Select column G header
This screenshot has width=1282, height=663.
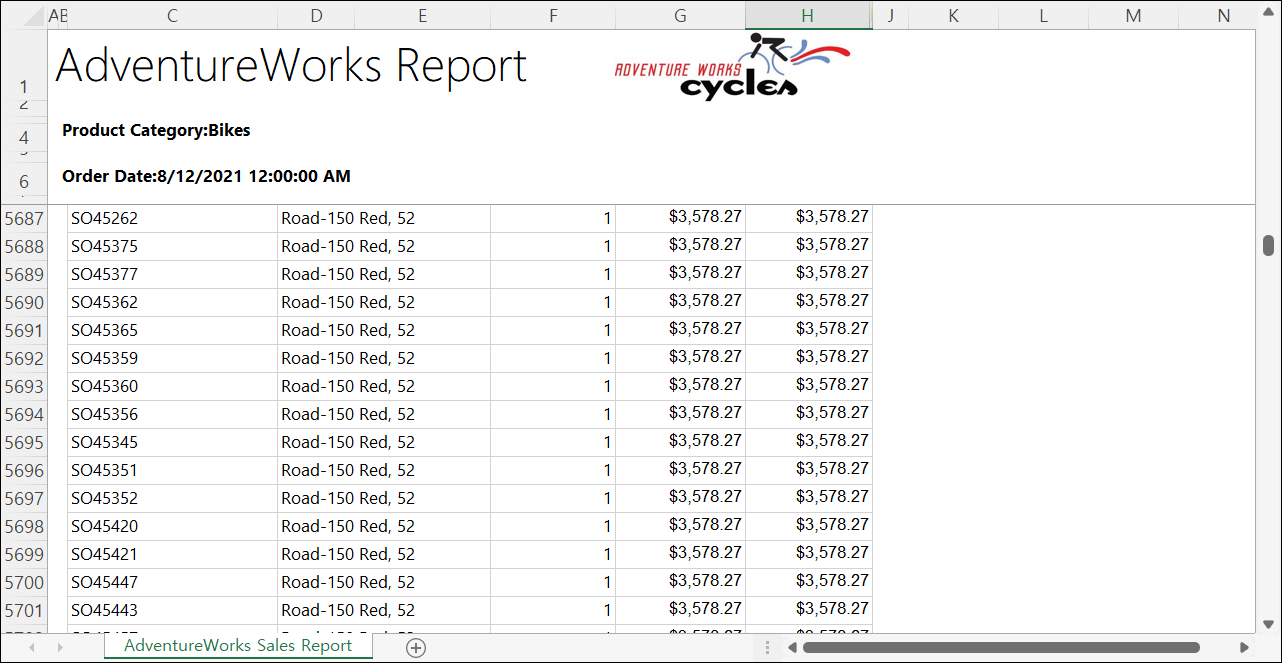pyautogui.click(x=680, y=15)
